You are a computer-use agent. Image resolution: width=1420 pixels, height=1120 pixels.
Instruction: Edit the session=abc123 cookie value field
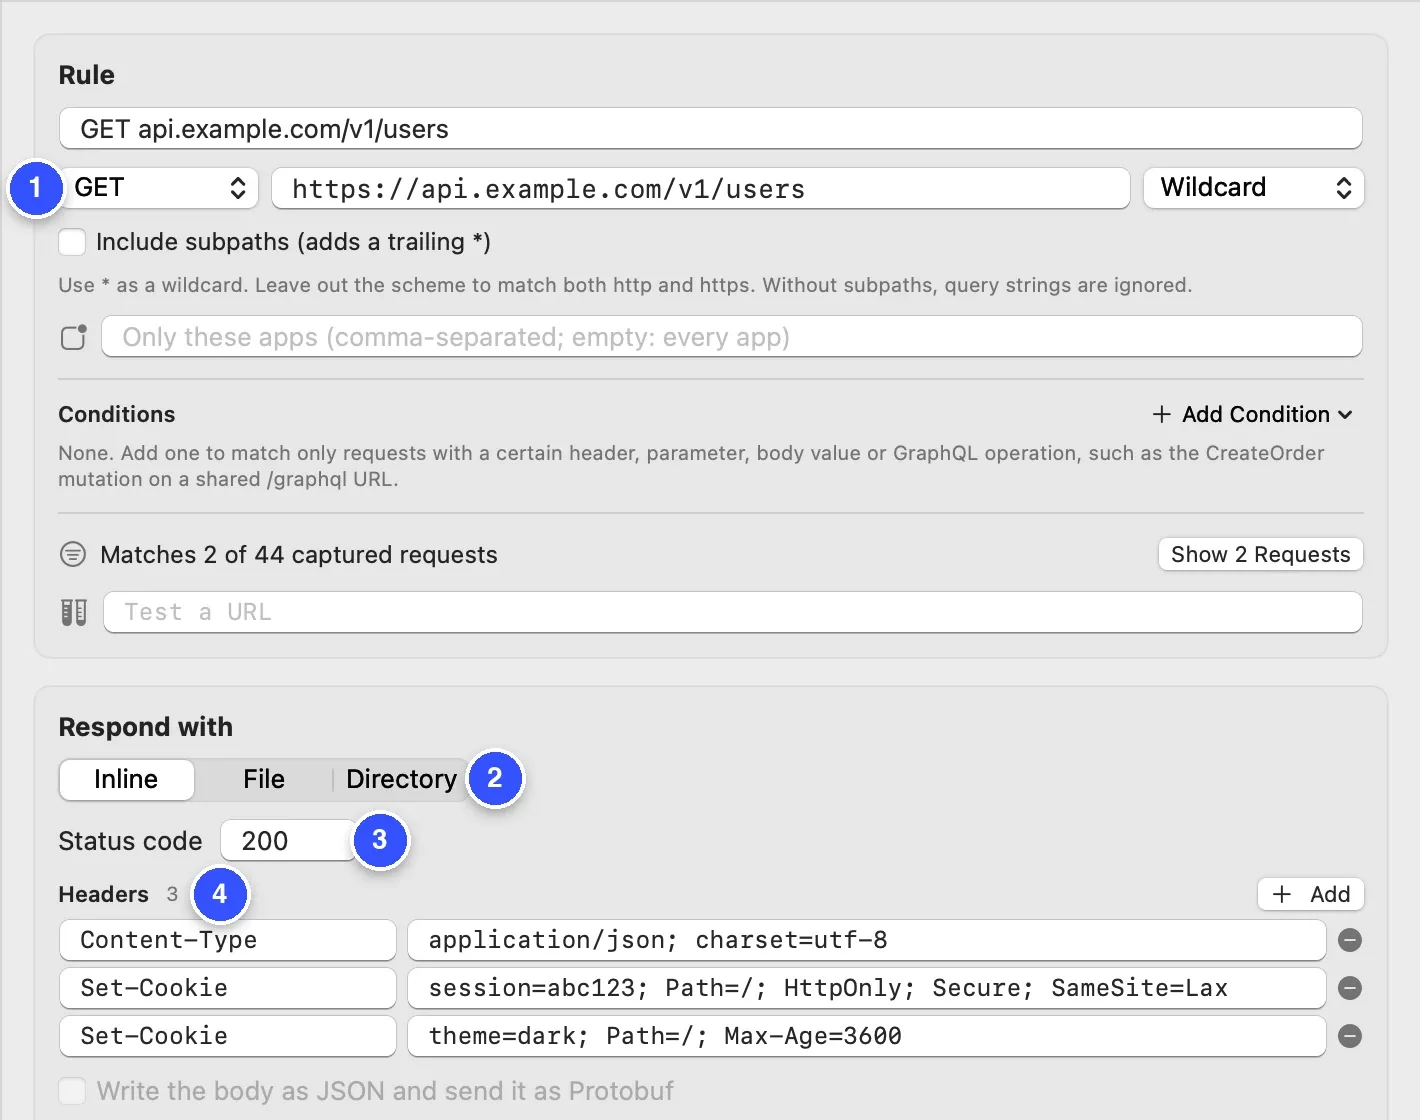[x=867, y=988]
